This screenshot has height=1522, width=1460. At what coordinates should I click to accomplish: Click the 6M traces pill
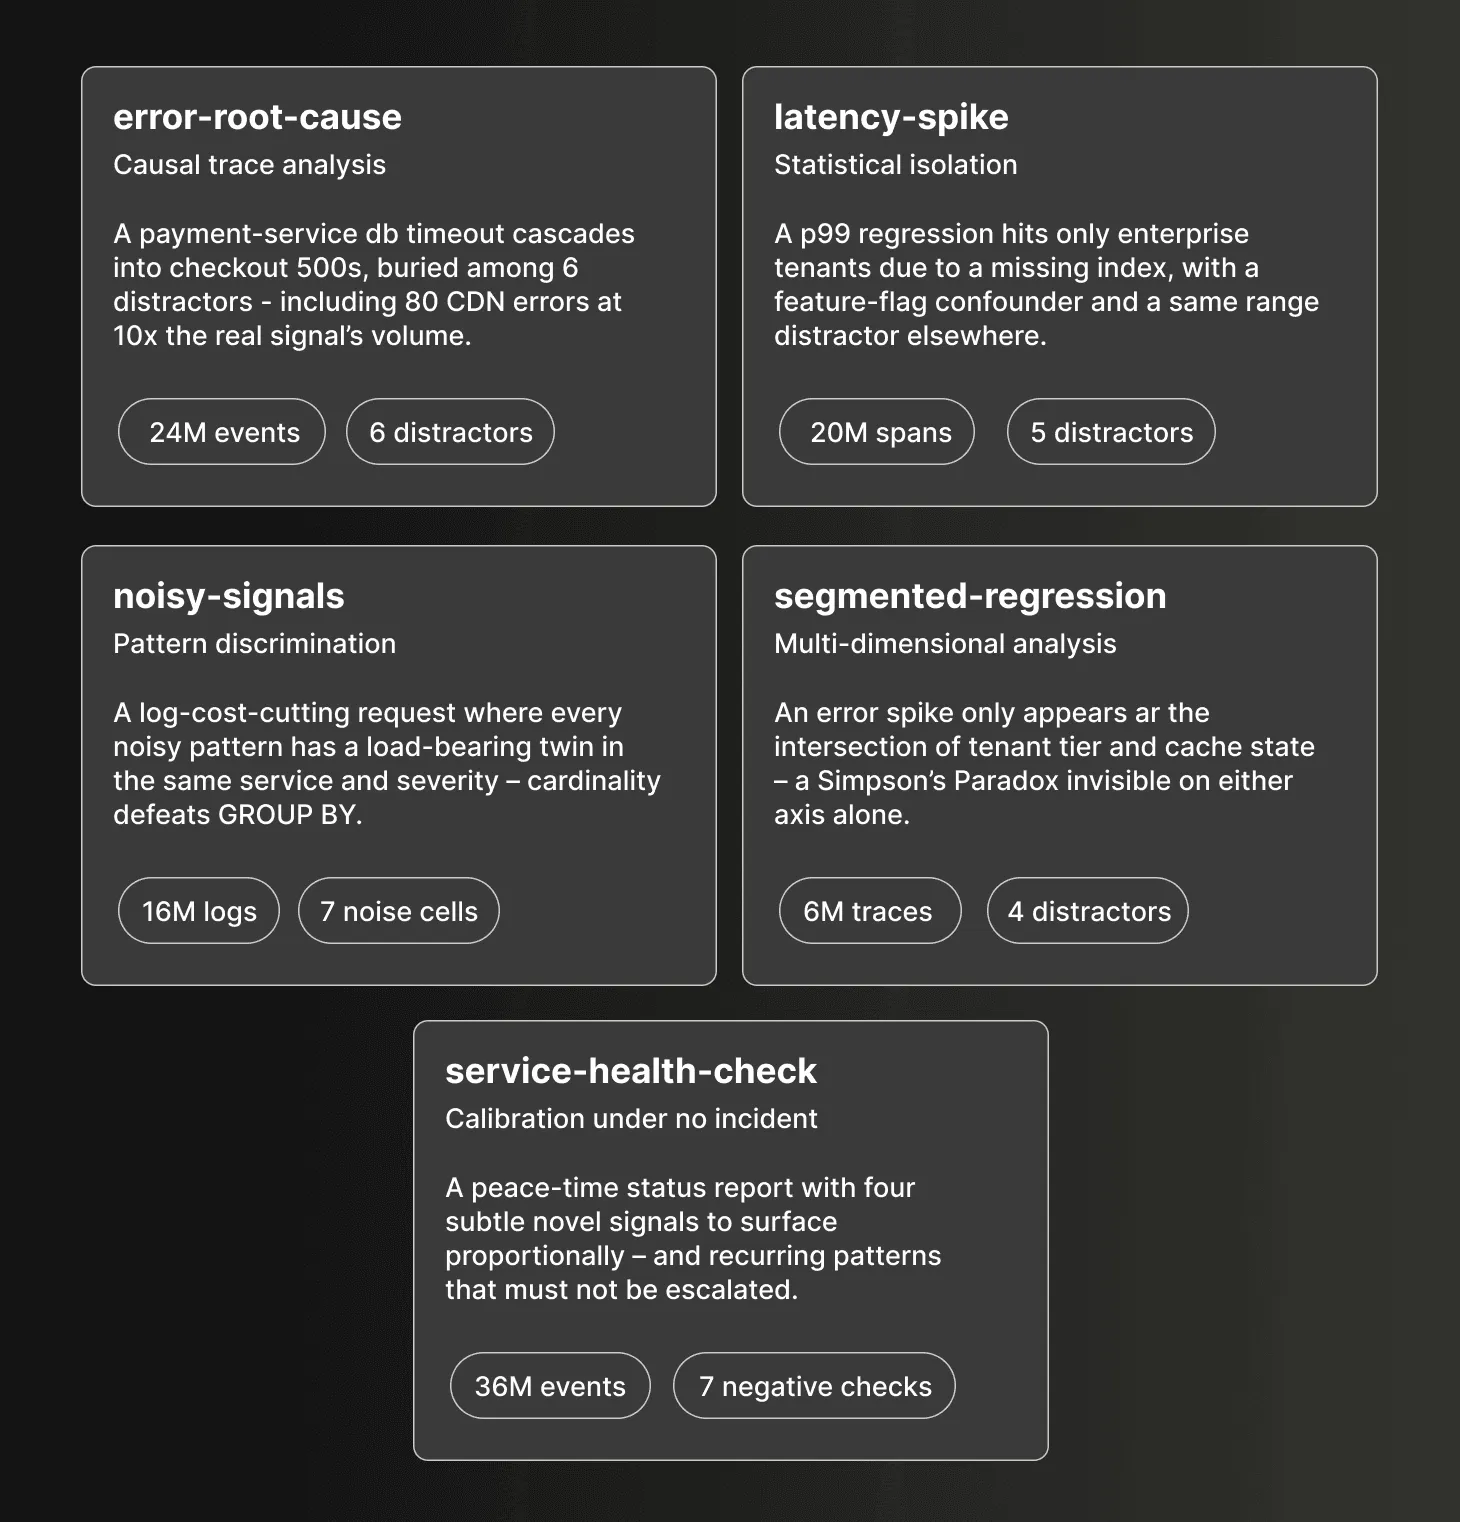pos(870,911)
